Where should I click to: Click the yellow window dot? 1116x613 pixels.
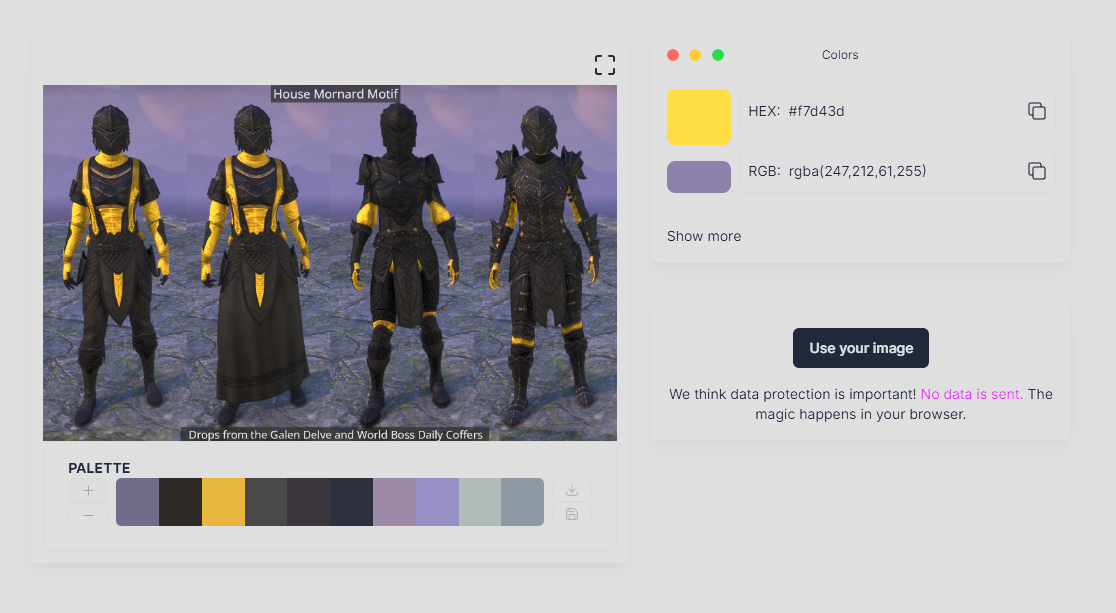pos(695,55)
